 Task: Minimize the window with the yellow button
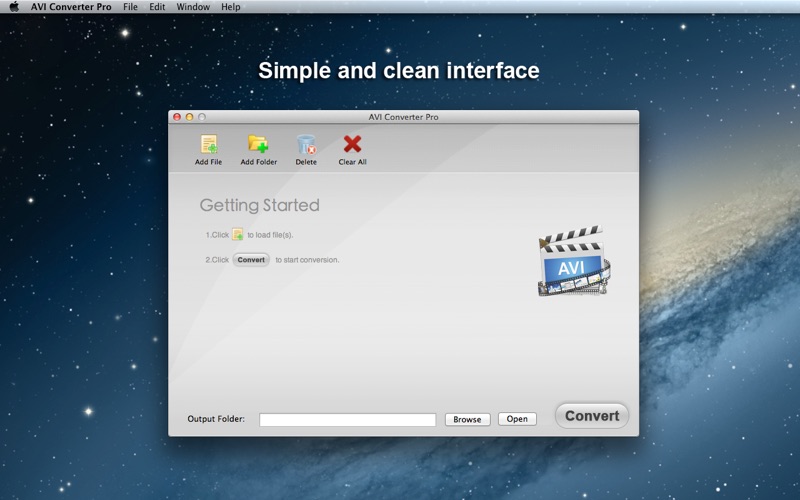[x=189, y=117]
